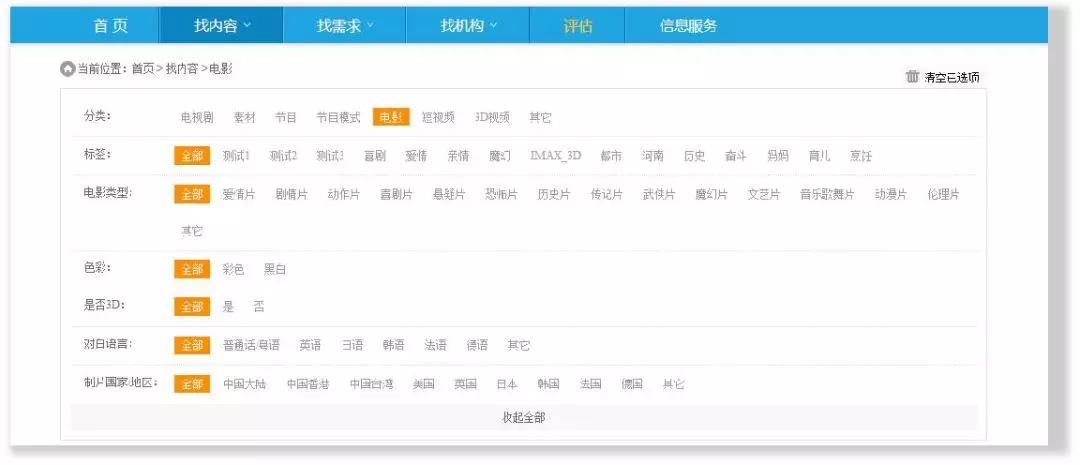The width and height of the screenshot is (1080, 465).
Task: Select 全部 in the 色彩 row
Action: click(x=191, y=269)
